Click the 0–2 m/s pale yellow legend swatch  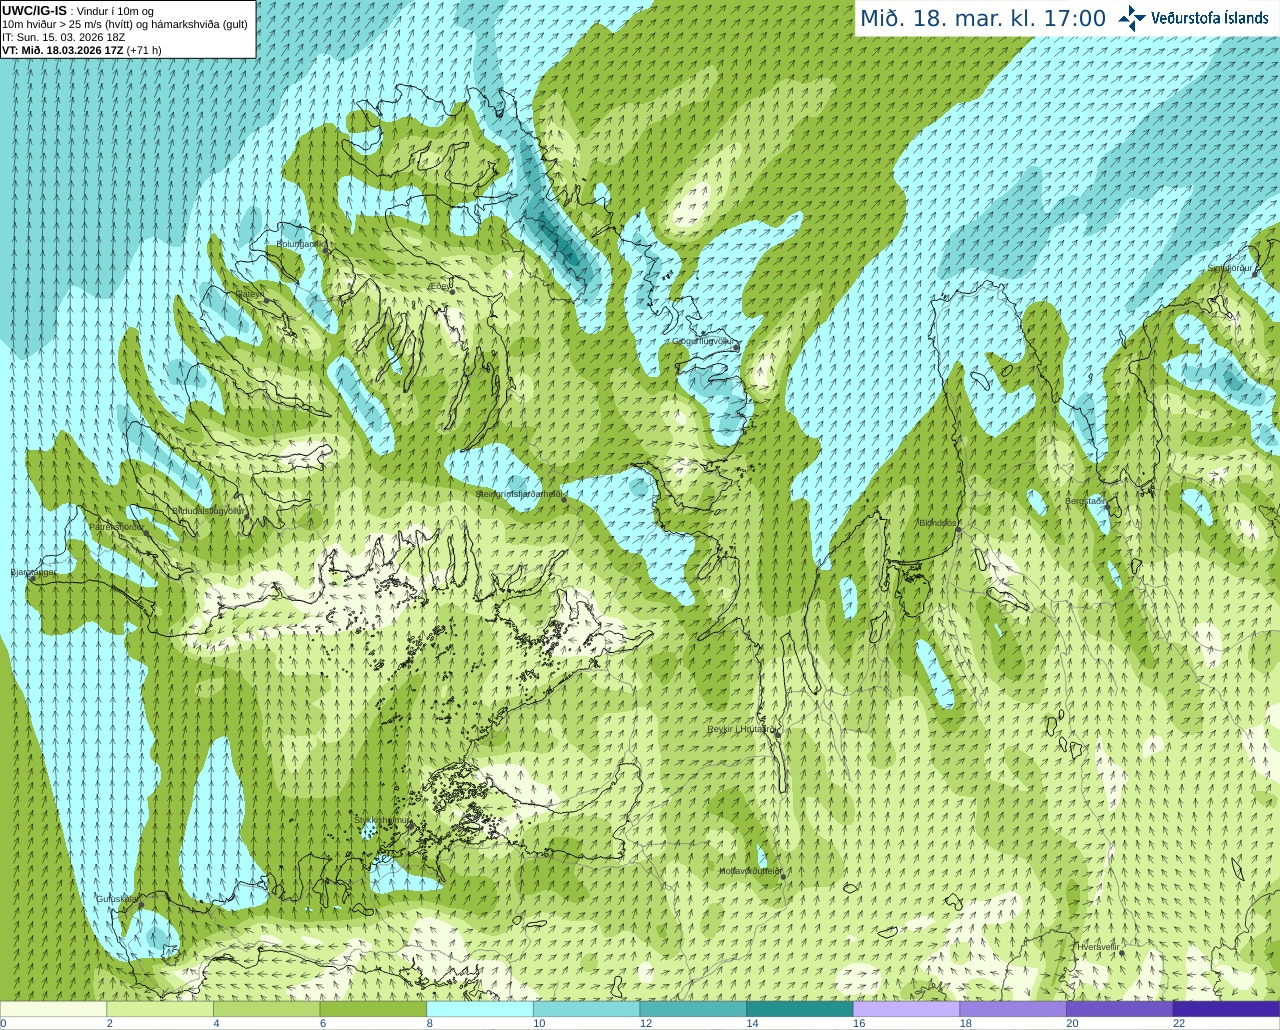click(x=53, y=1009)
